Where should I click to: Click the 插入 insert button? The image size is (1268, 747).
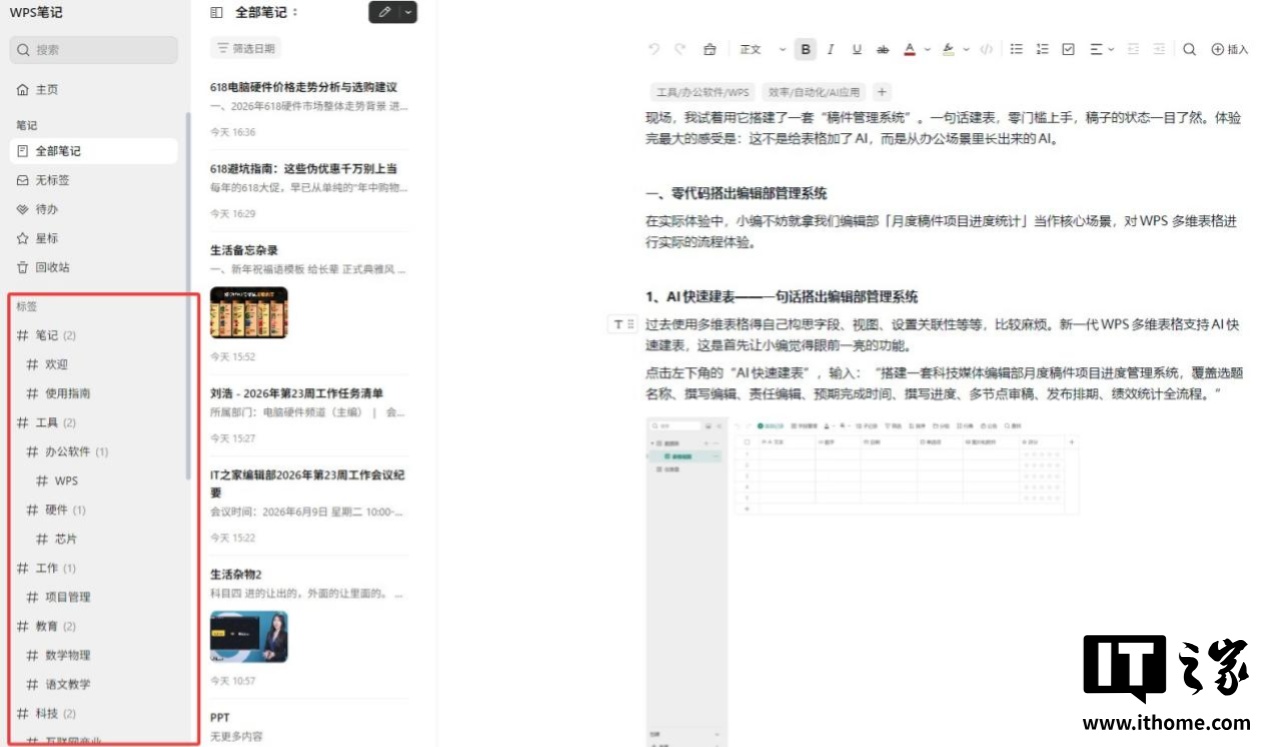coord(1230,49)
